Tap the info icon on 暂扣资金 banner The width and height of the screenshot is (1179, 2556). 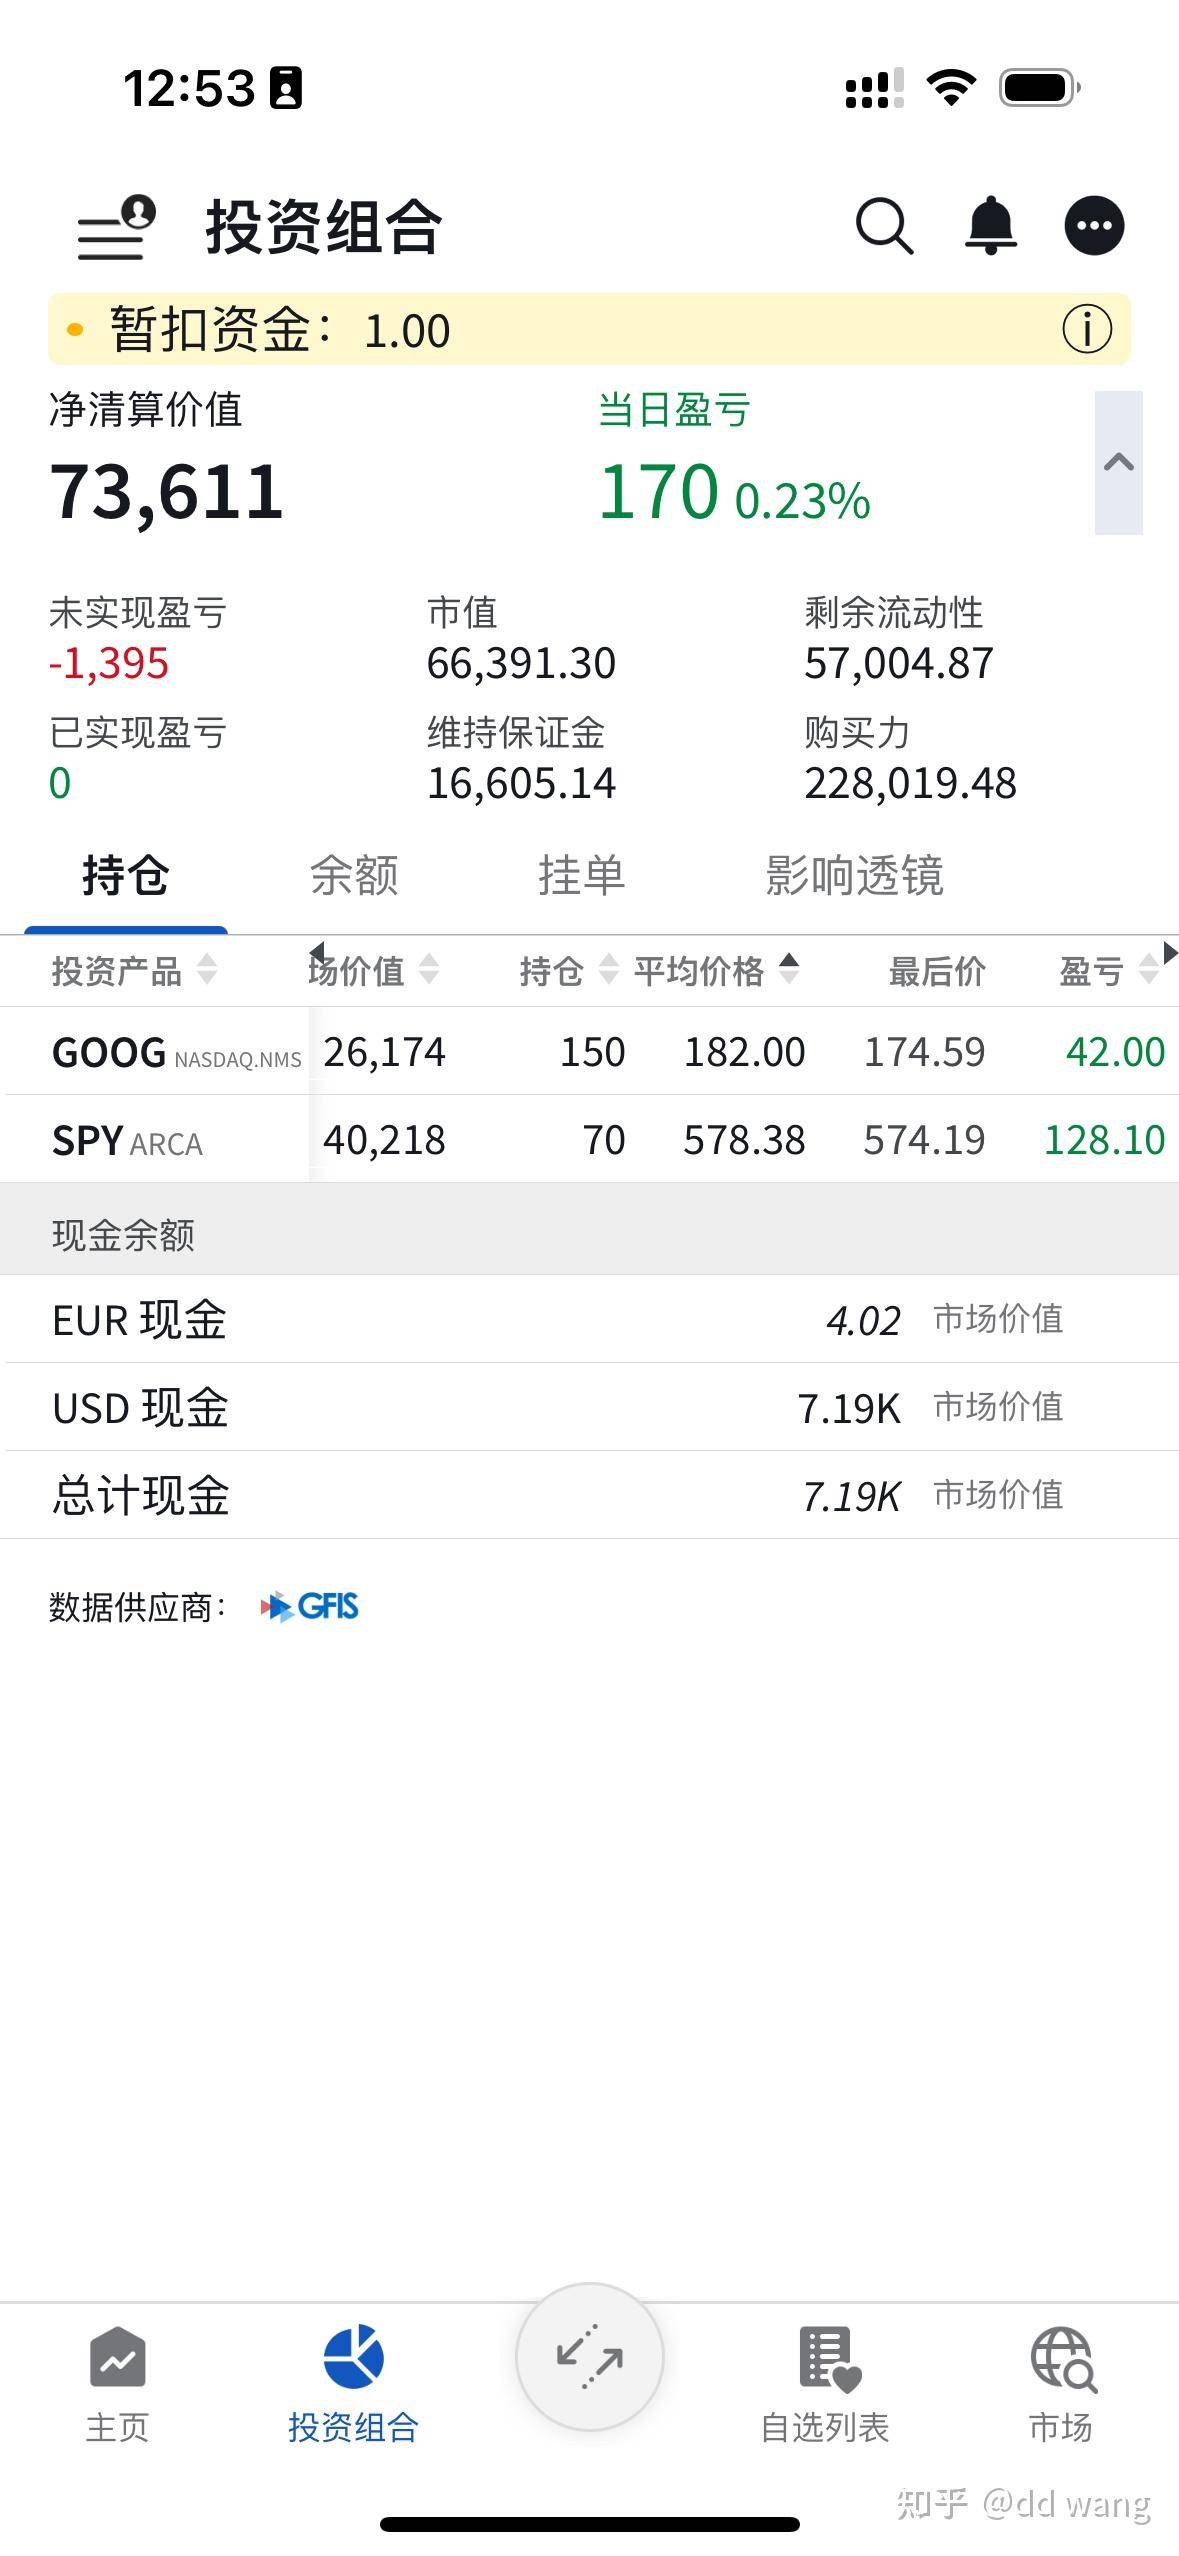(1087, 329)
